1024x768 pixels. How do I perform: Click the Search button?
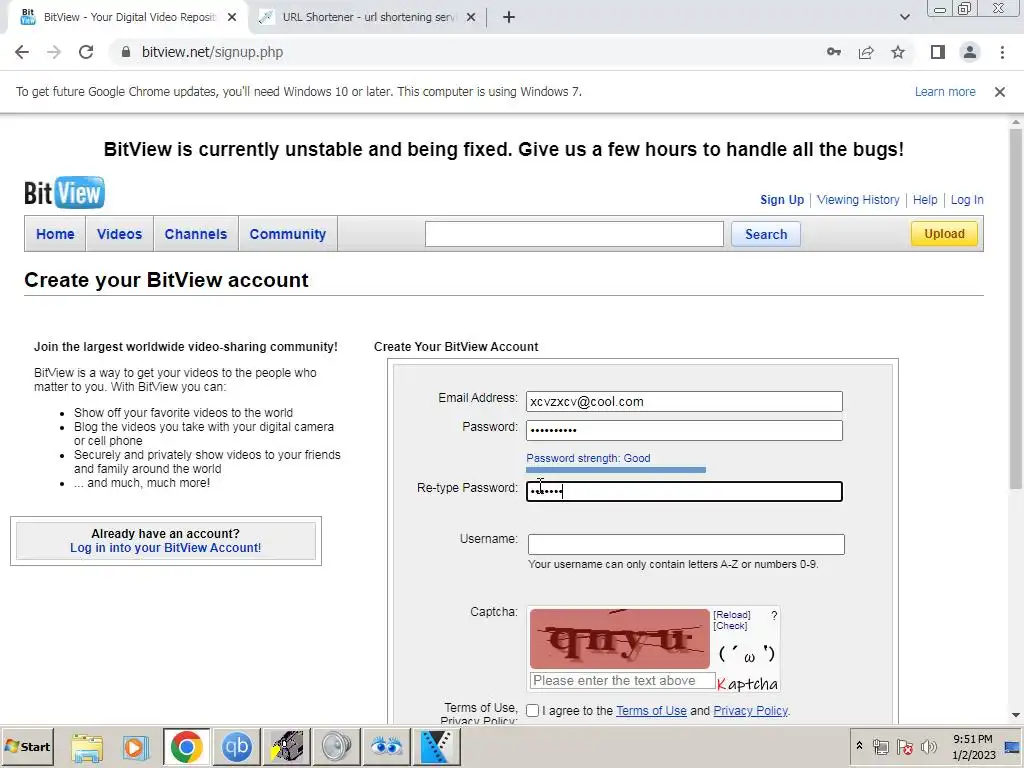tap(766, 234)
